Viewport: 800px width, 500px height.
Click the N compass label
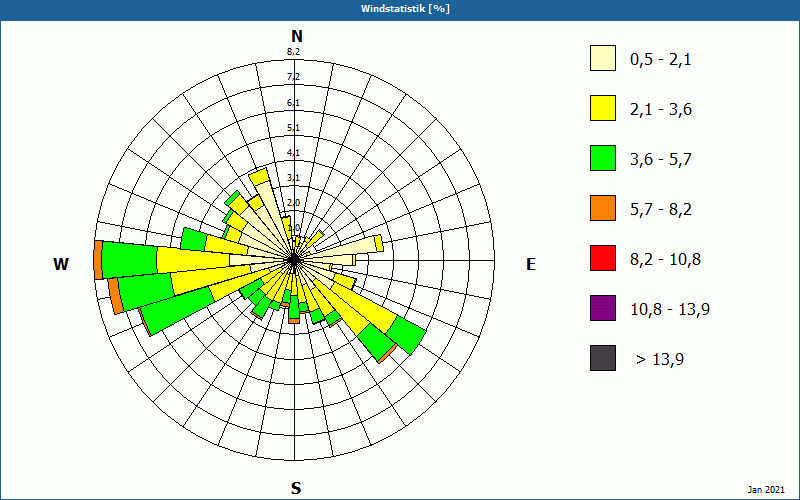point(297,36)
